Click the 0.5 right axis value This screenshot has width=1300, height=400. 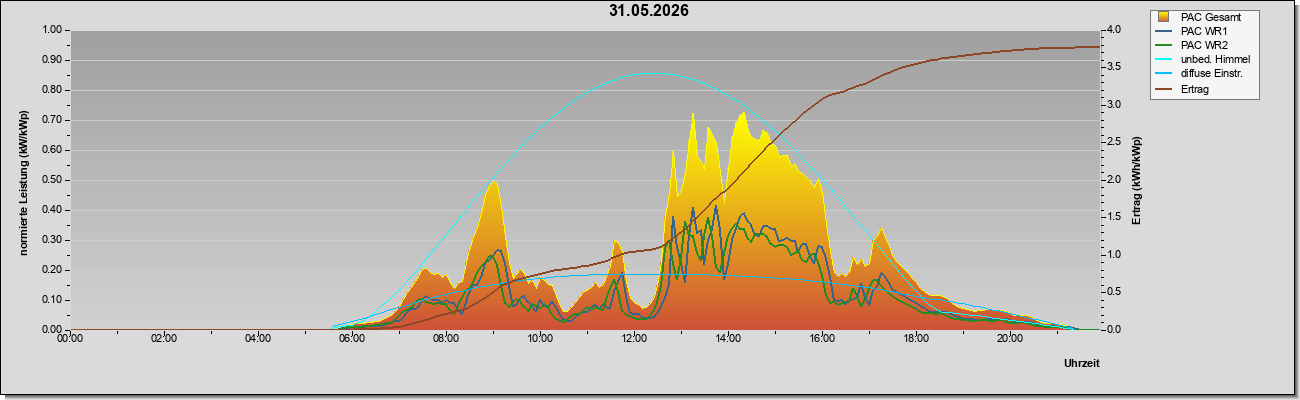(x=1115, y=292)
